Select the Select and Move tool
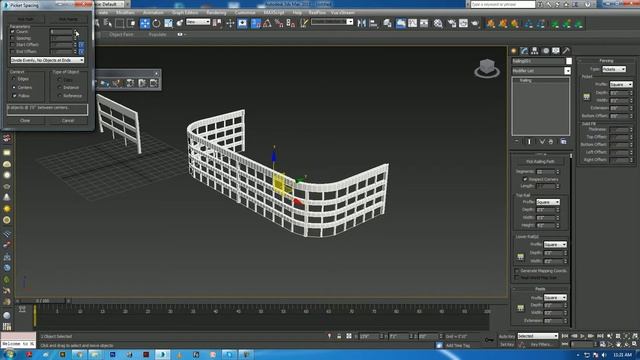Image resolution: width=640 pixels, height=360 pixels. (x=145, y=23)
